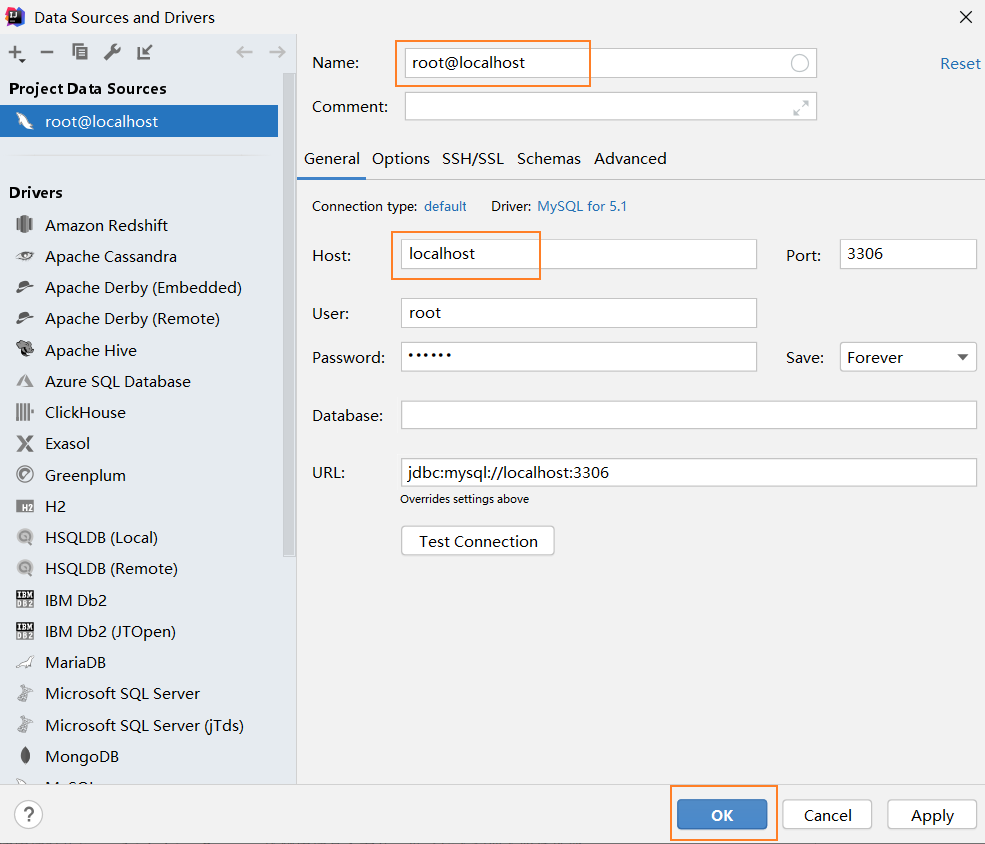Screen dimensions: 985x844
Task: Make data source global arrow icon
Action: click(x=144, y=52)
